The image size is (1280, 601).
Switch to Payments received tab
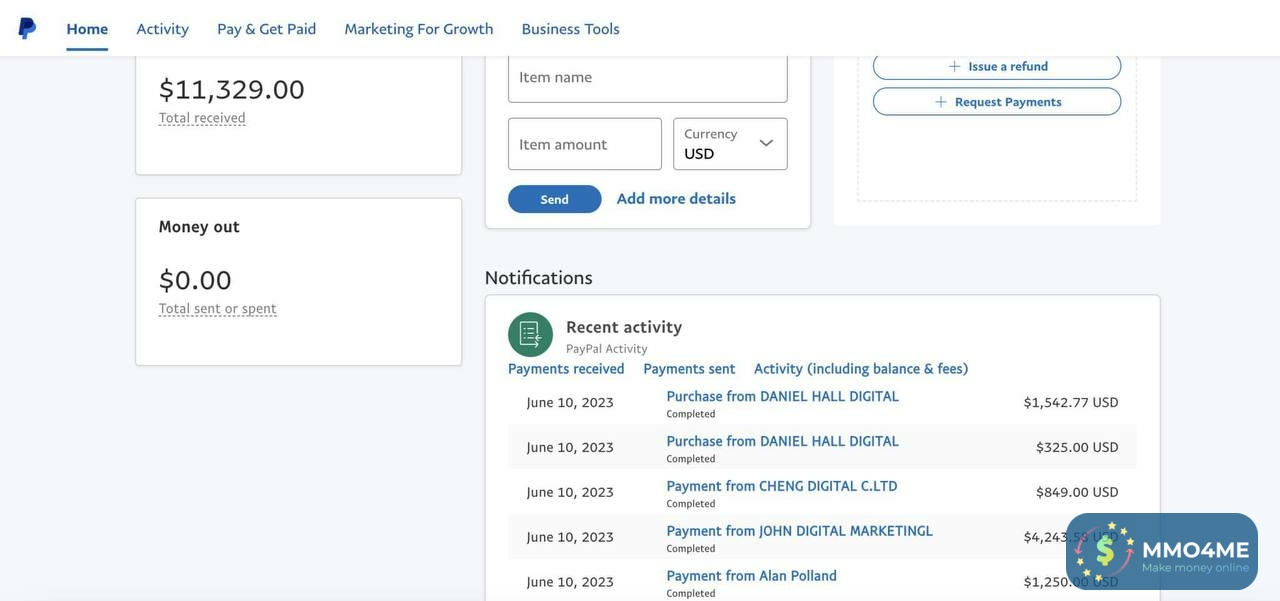click(x=566, y=369)
